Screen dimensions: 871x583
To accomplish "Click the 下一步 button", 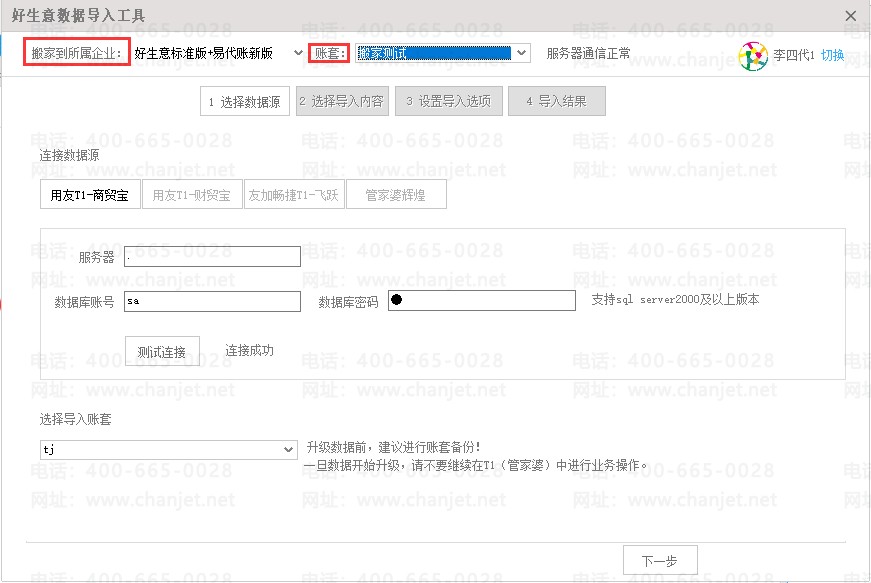I will tap(660, 561).
